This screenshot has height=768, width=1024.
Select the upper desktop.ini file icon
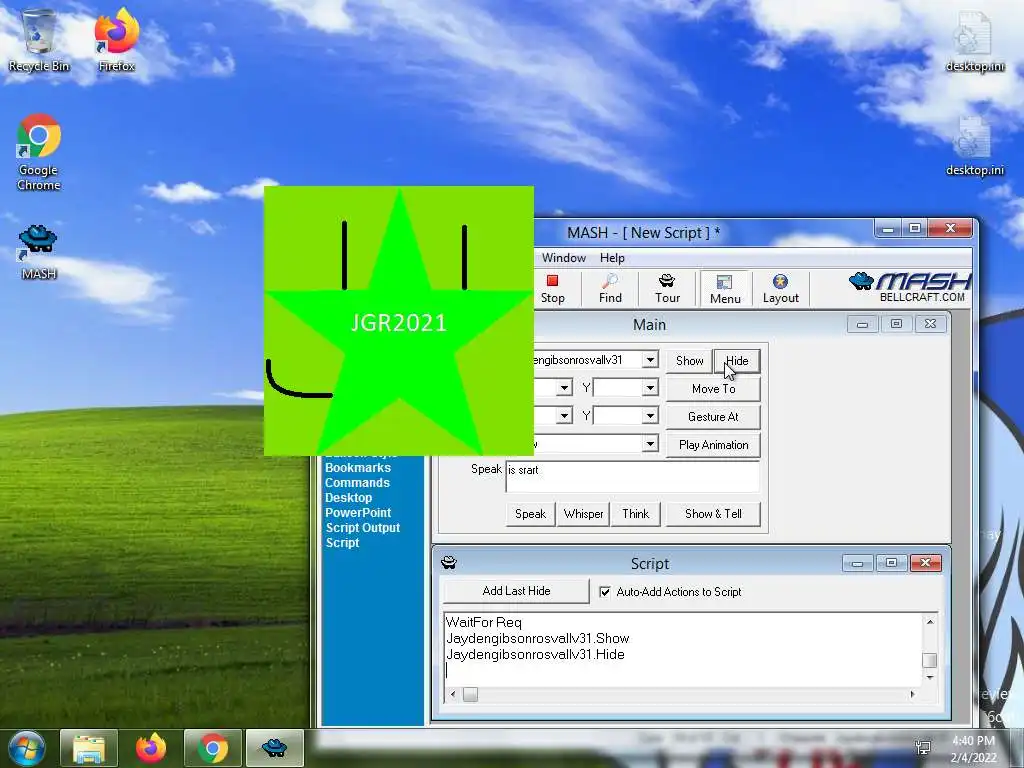pos(975,42)
